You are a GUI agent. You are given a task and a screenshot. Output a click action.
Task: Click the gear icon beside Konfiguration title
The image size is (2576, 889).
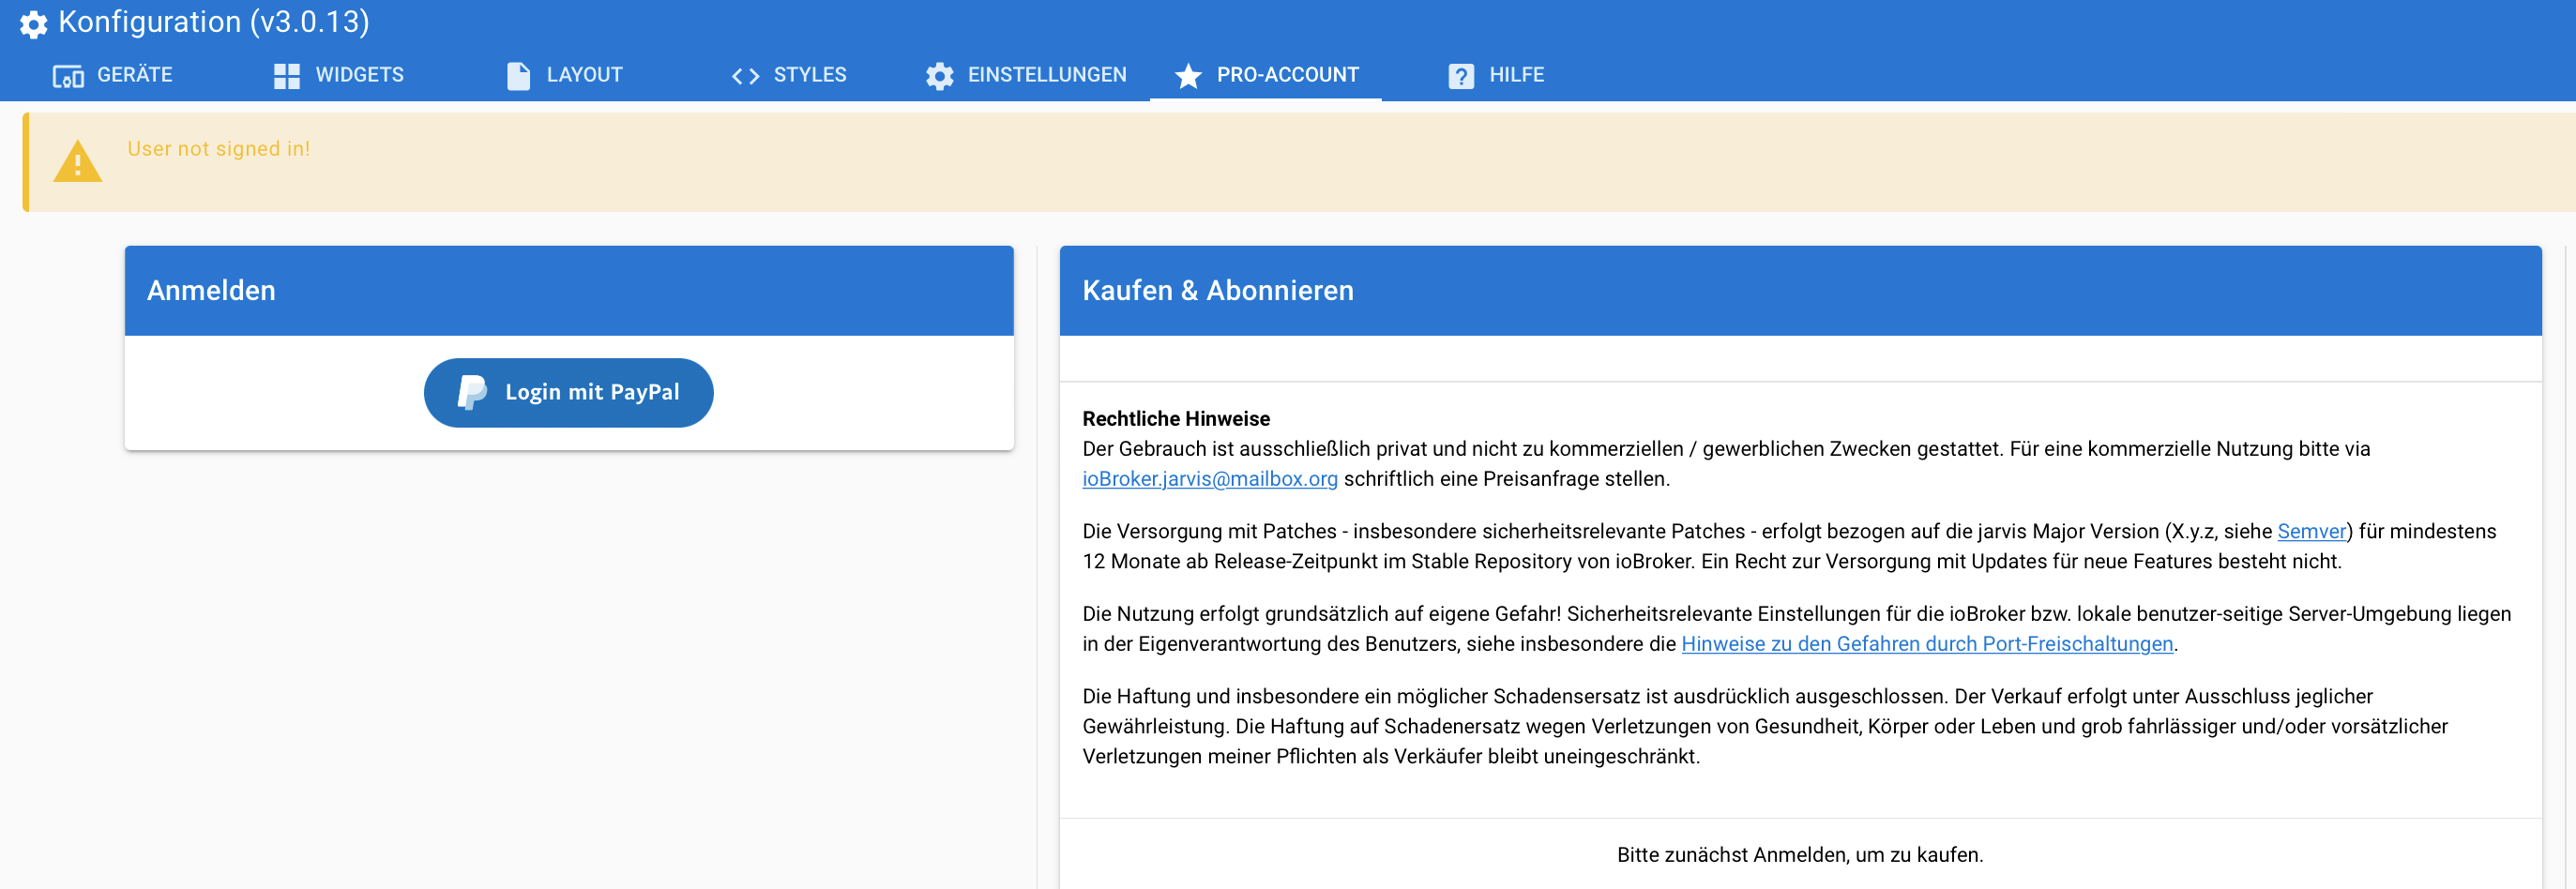tap(33, 23)
